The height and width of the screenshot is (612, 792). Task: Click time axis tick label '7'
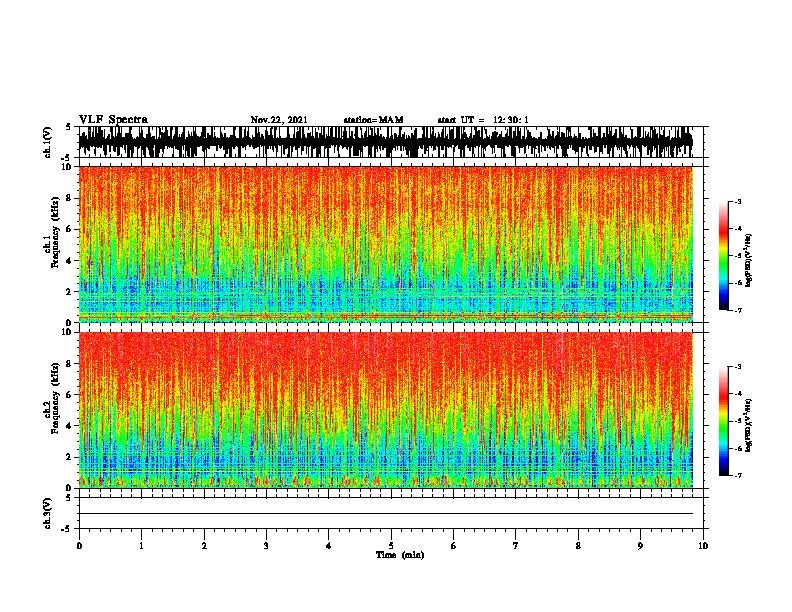516,545
